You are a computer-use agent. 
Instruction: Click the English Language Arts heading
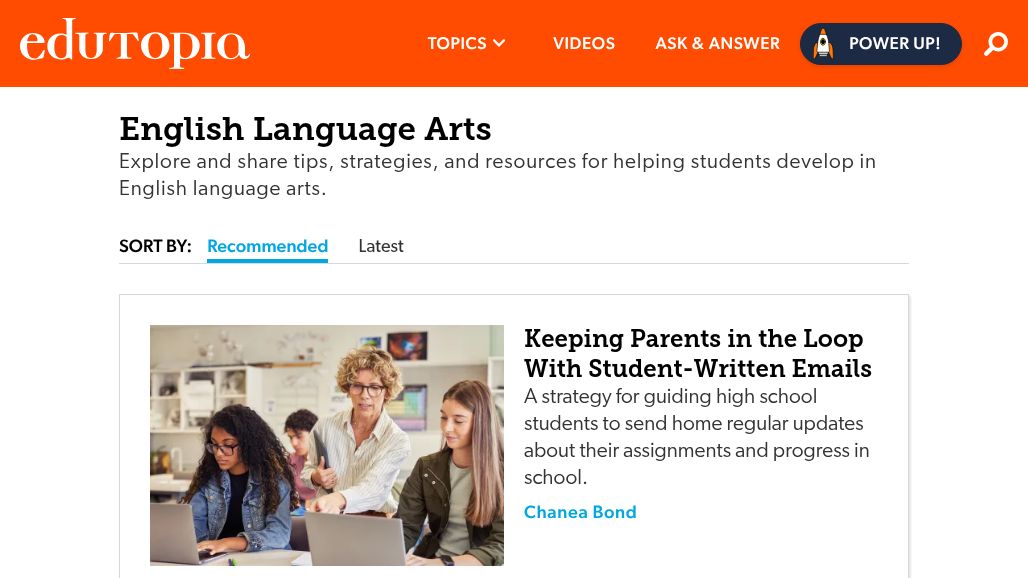(x=305, y=129)
